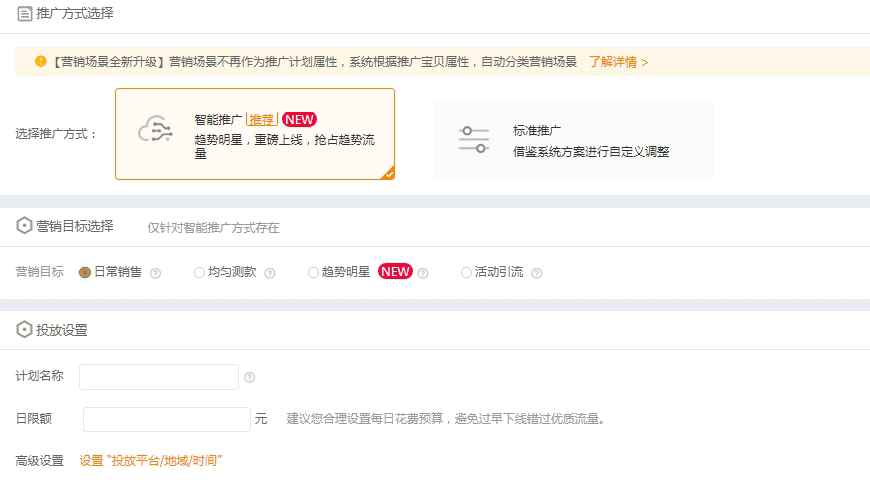
Task: Click the 计划名称 text input
Action: click(159, 377)
